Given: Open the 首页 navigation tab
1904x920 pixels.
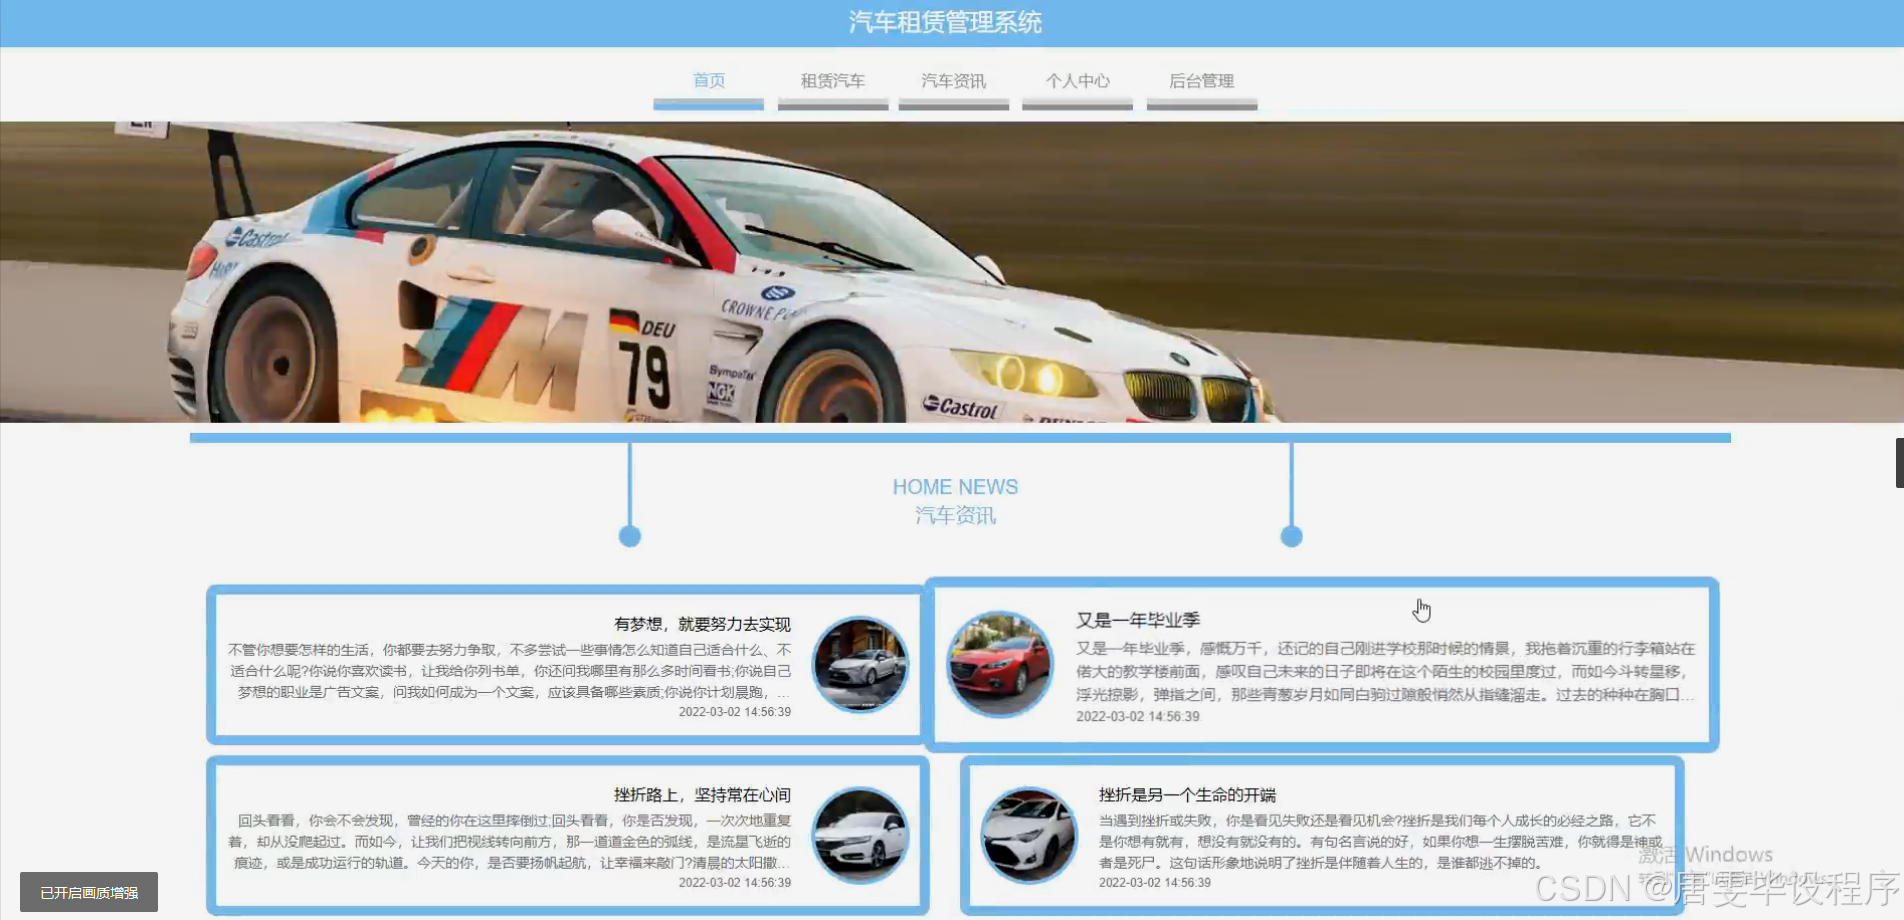Looking at the screenshot, I should coord(708,81).
